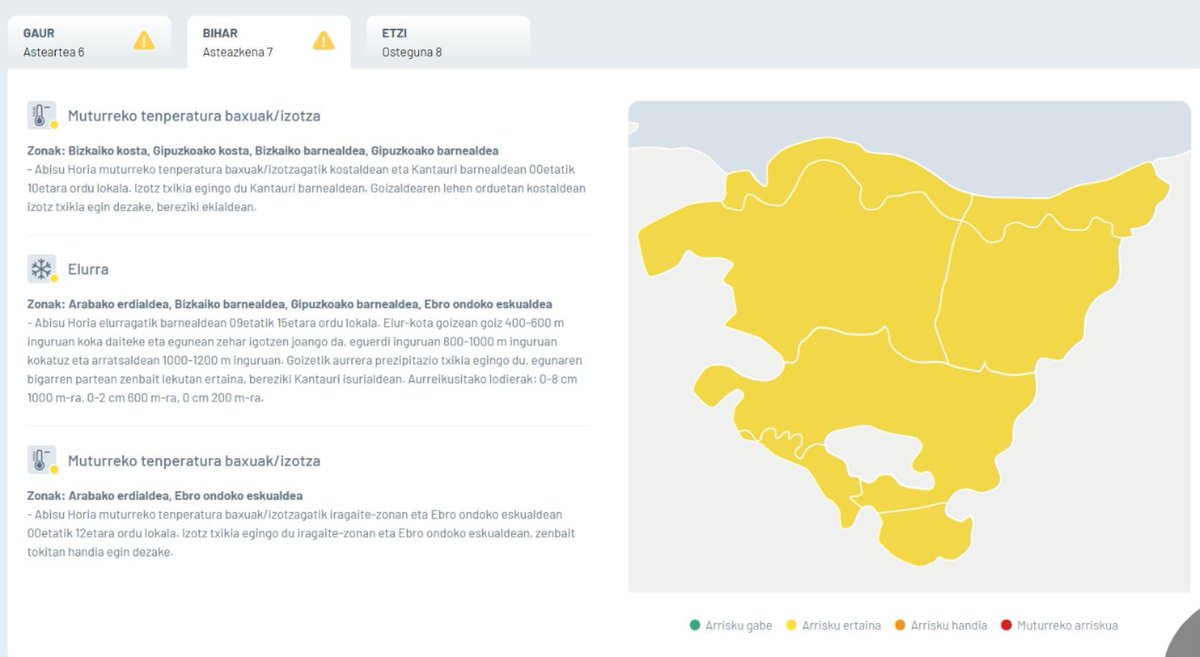
Task: Click 'Zonak: Arabako erdialdea, Bizkaiko barnealdea' line
Action: coord(289,304)
